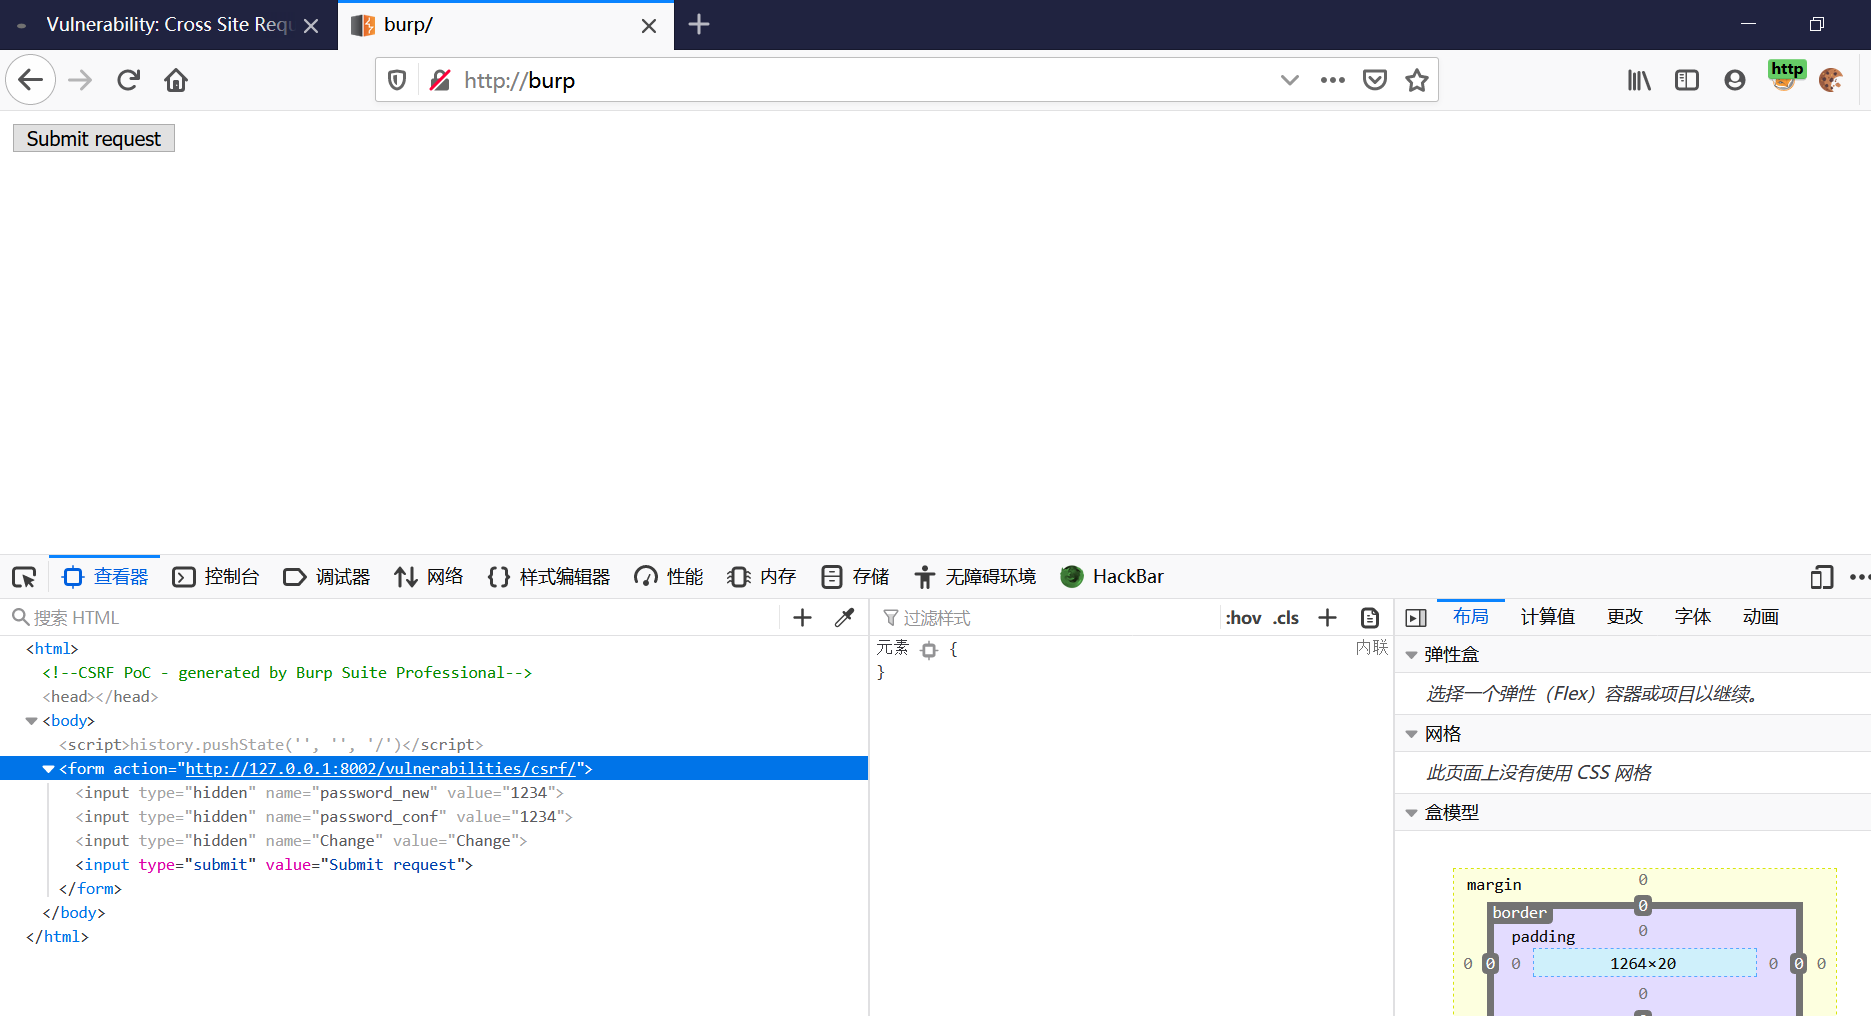
Task: Open the 控制台 console tab
Action: click(x=216, y=577)
